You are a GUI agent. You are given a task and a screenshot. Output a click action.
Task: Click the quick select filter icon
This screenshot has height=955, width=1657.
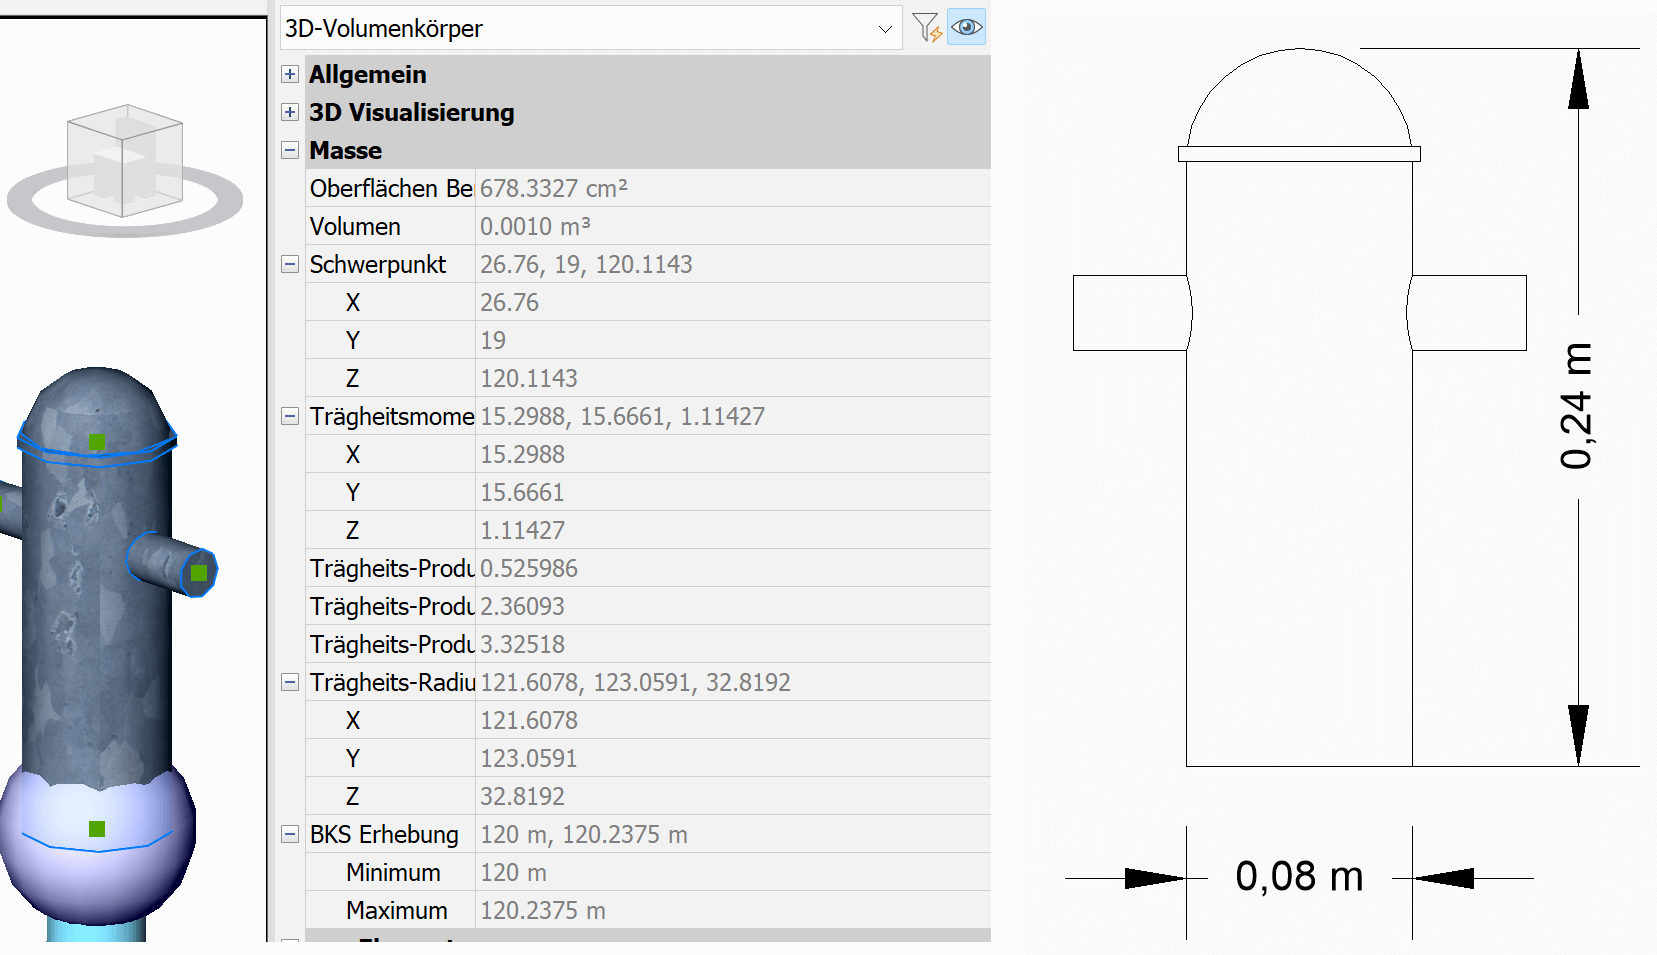926,28
